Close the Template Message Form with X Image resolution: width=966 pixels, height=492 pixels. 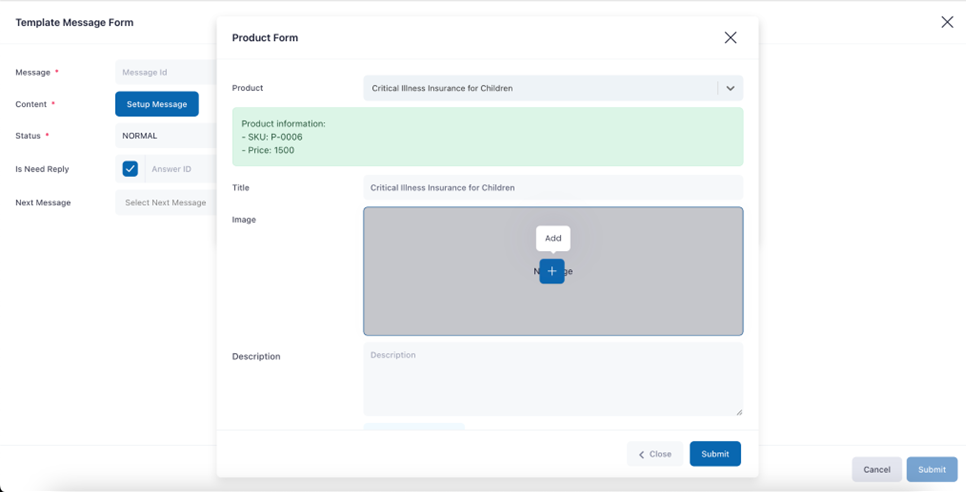coord(947,22)
